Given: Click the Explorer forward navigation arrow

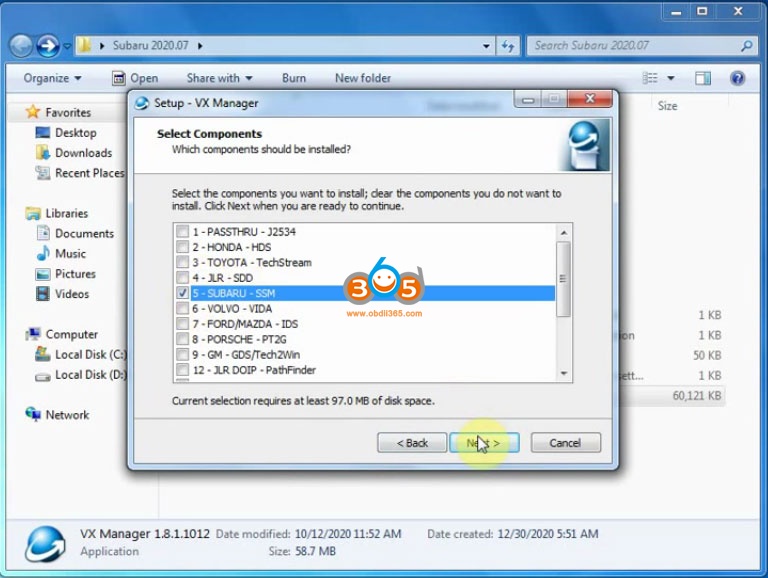Looking at the screenshot, I should 48,46.
